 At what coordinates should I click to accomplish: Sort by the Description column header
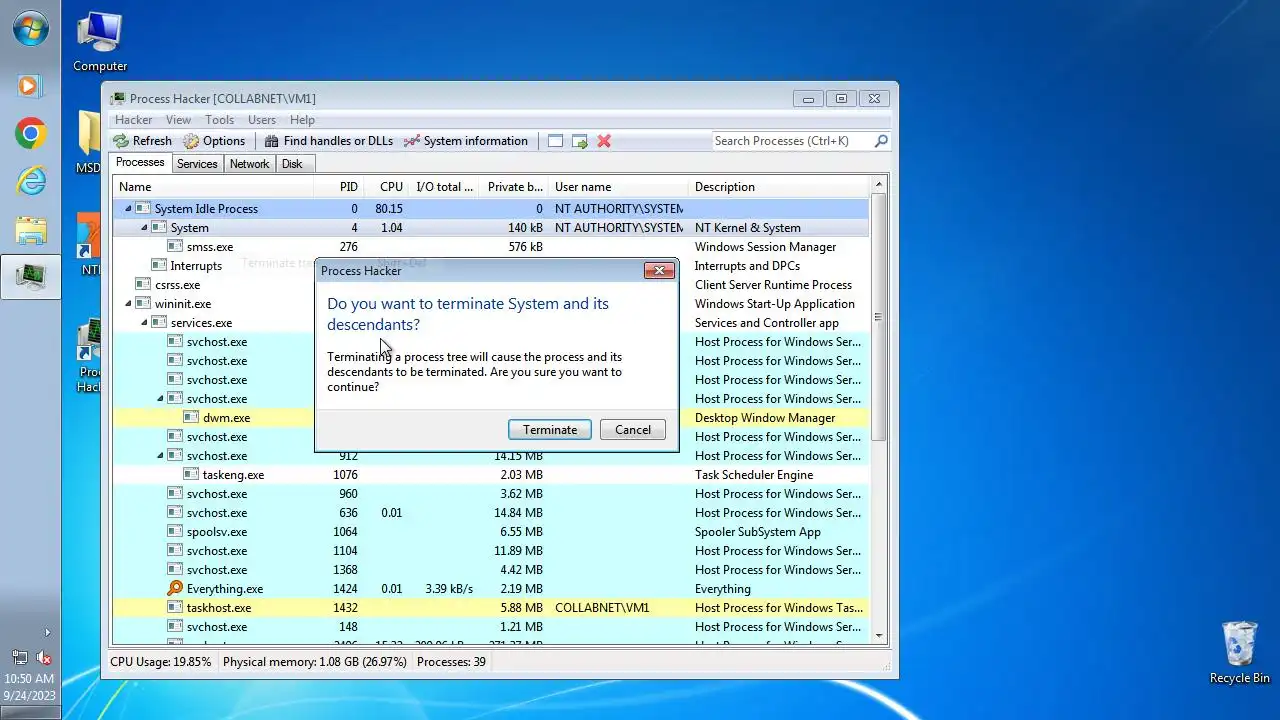click(x=780, y=187)
